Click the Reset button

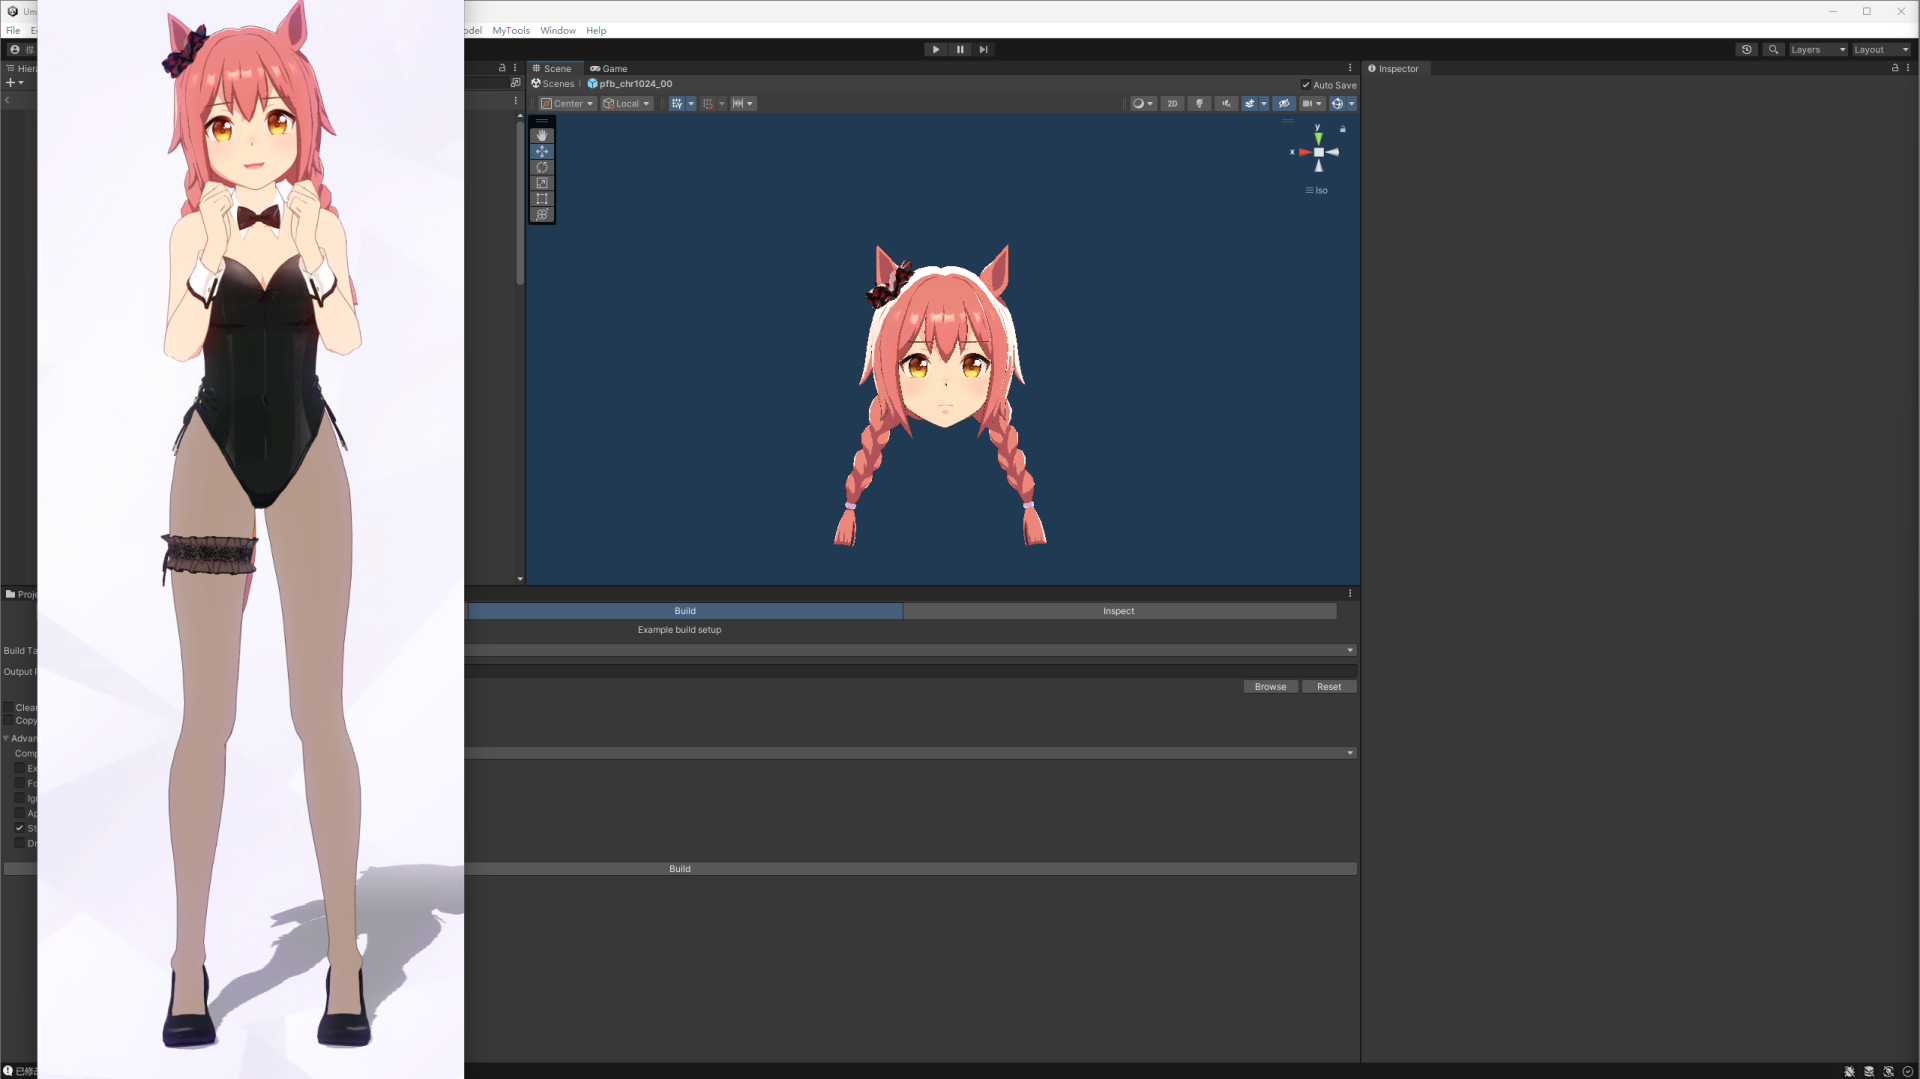(x=1329, y=687)
